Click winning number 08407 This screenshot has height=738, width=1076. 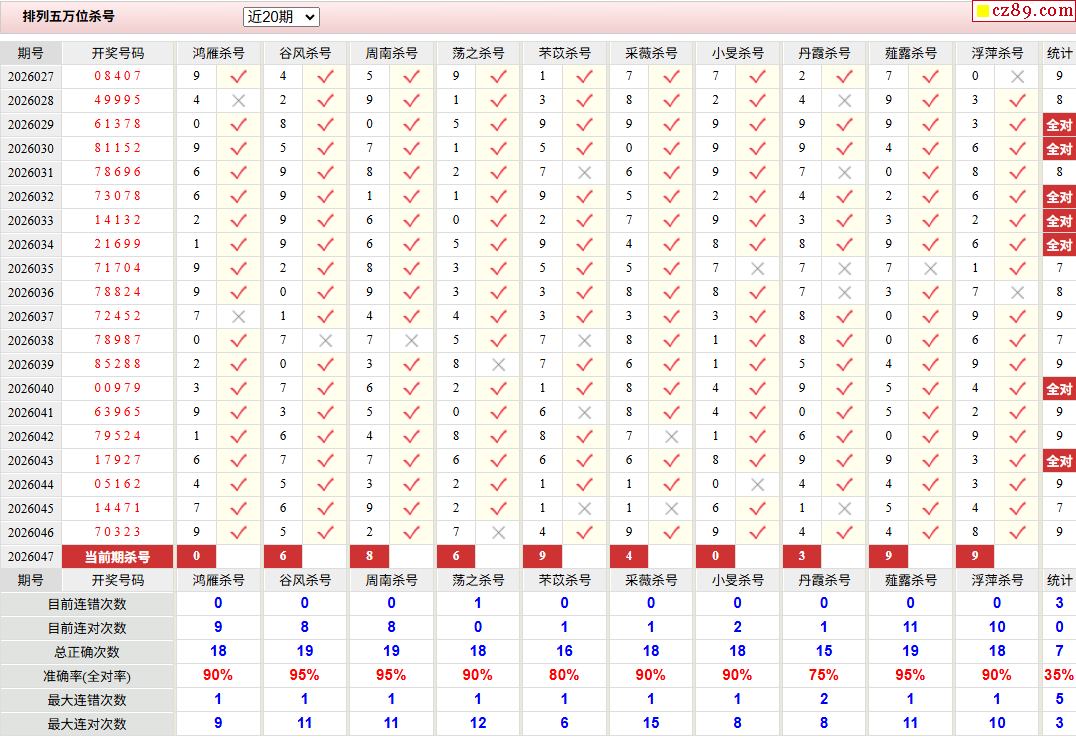[117, 76]
